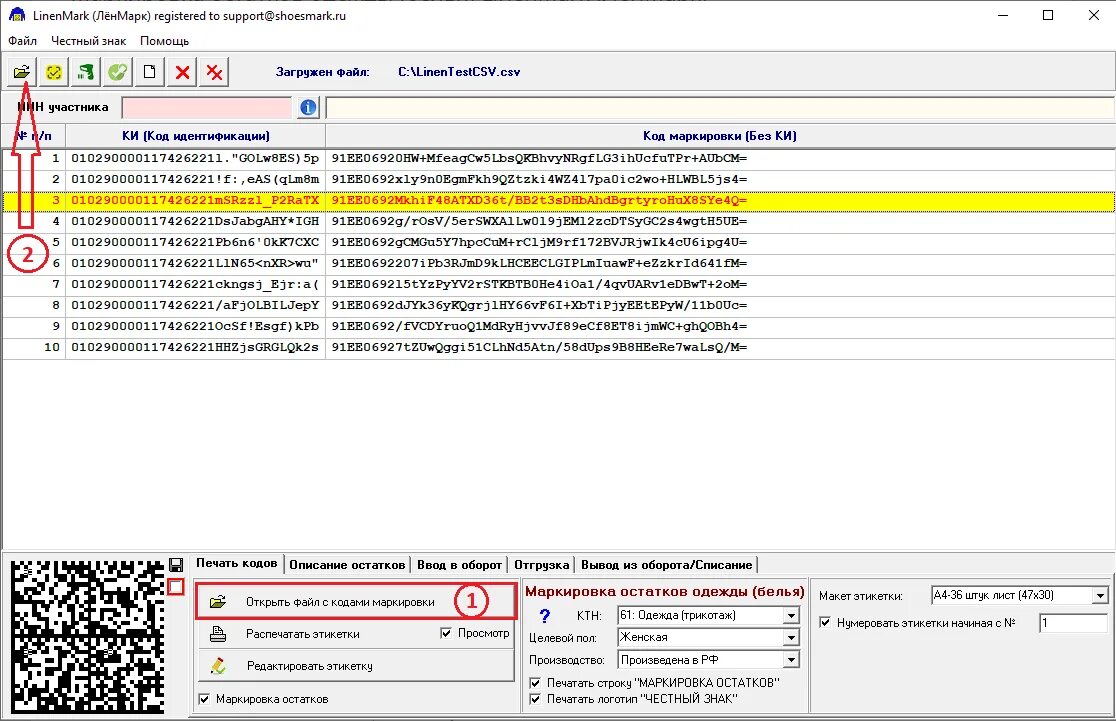Toggle the Просмотр checkbox

(x=446, y=633)
